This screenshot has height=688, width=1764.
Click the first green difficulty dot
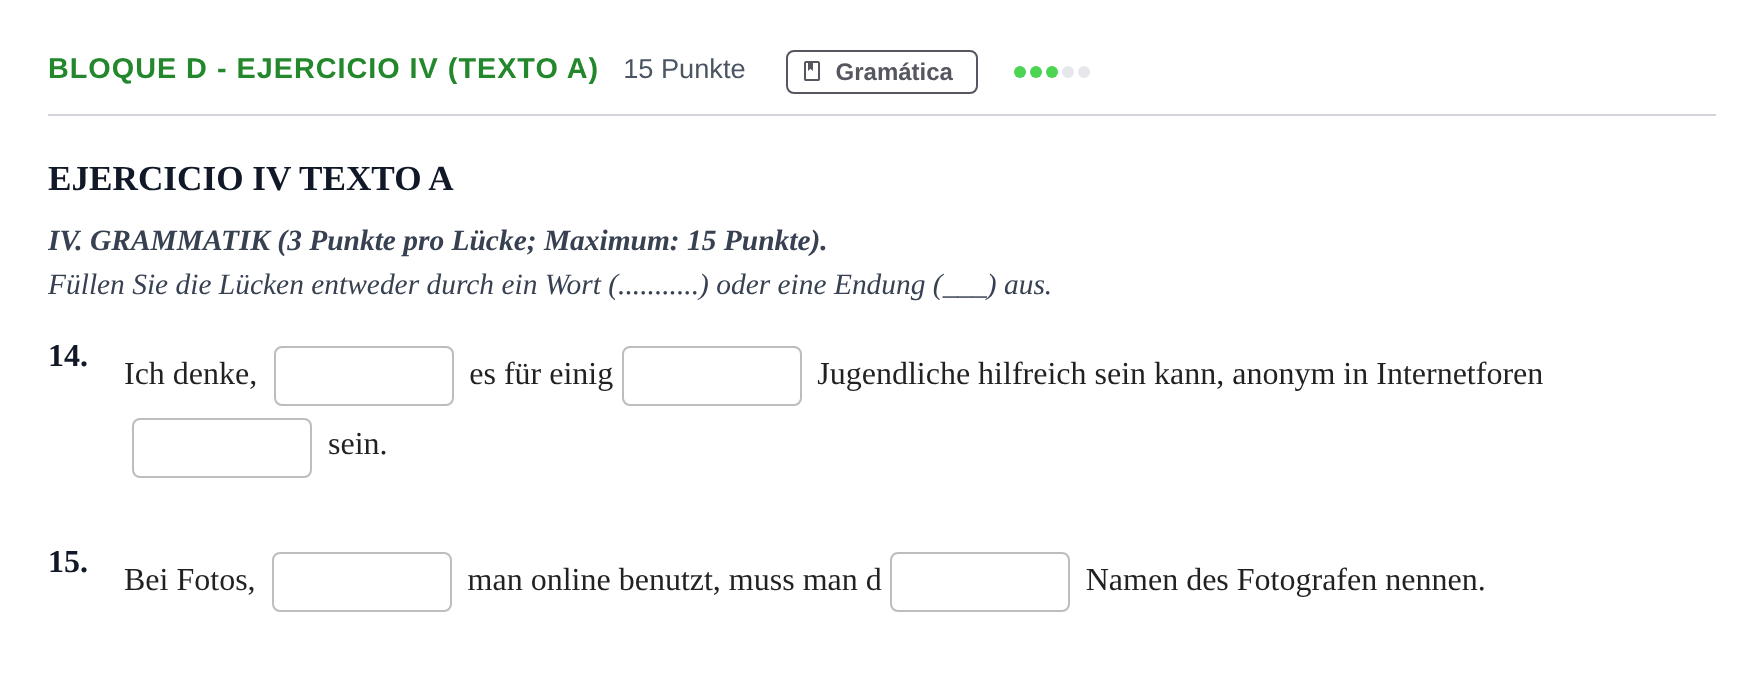point(1020,72)
